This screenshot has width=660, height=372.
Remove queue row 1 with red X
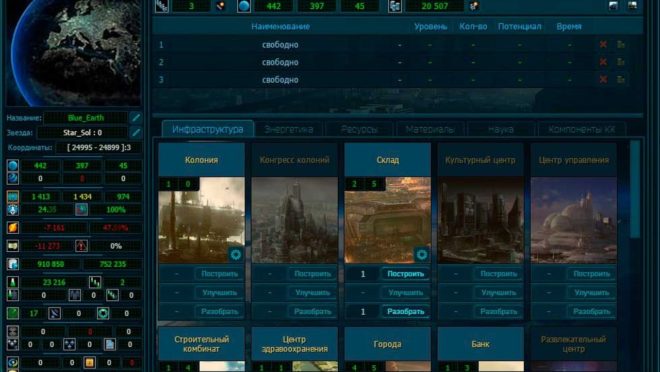pyautogui.click(x=603, y=44)
